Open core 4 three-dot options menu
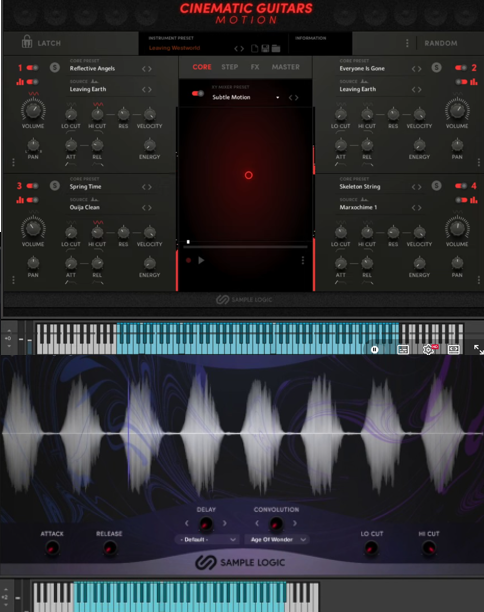Viewport: 484px width, 612px height. pos(479,280)
